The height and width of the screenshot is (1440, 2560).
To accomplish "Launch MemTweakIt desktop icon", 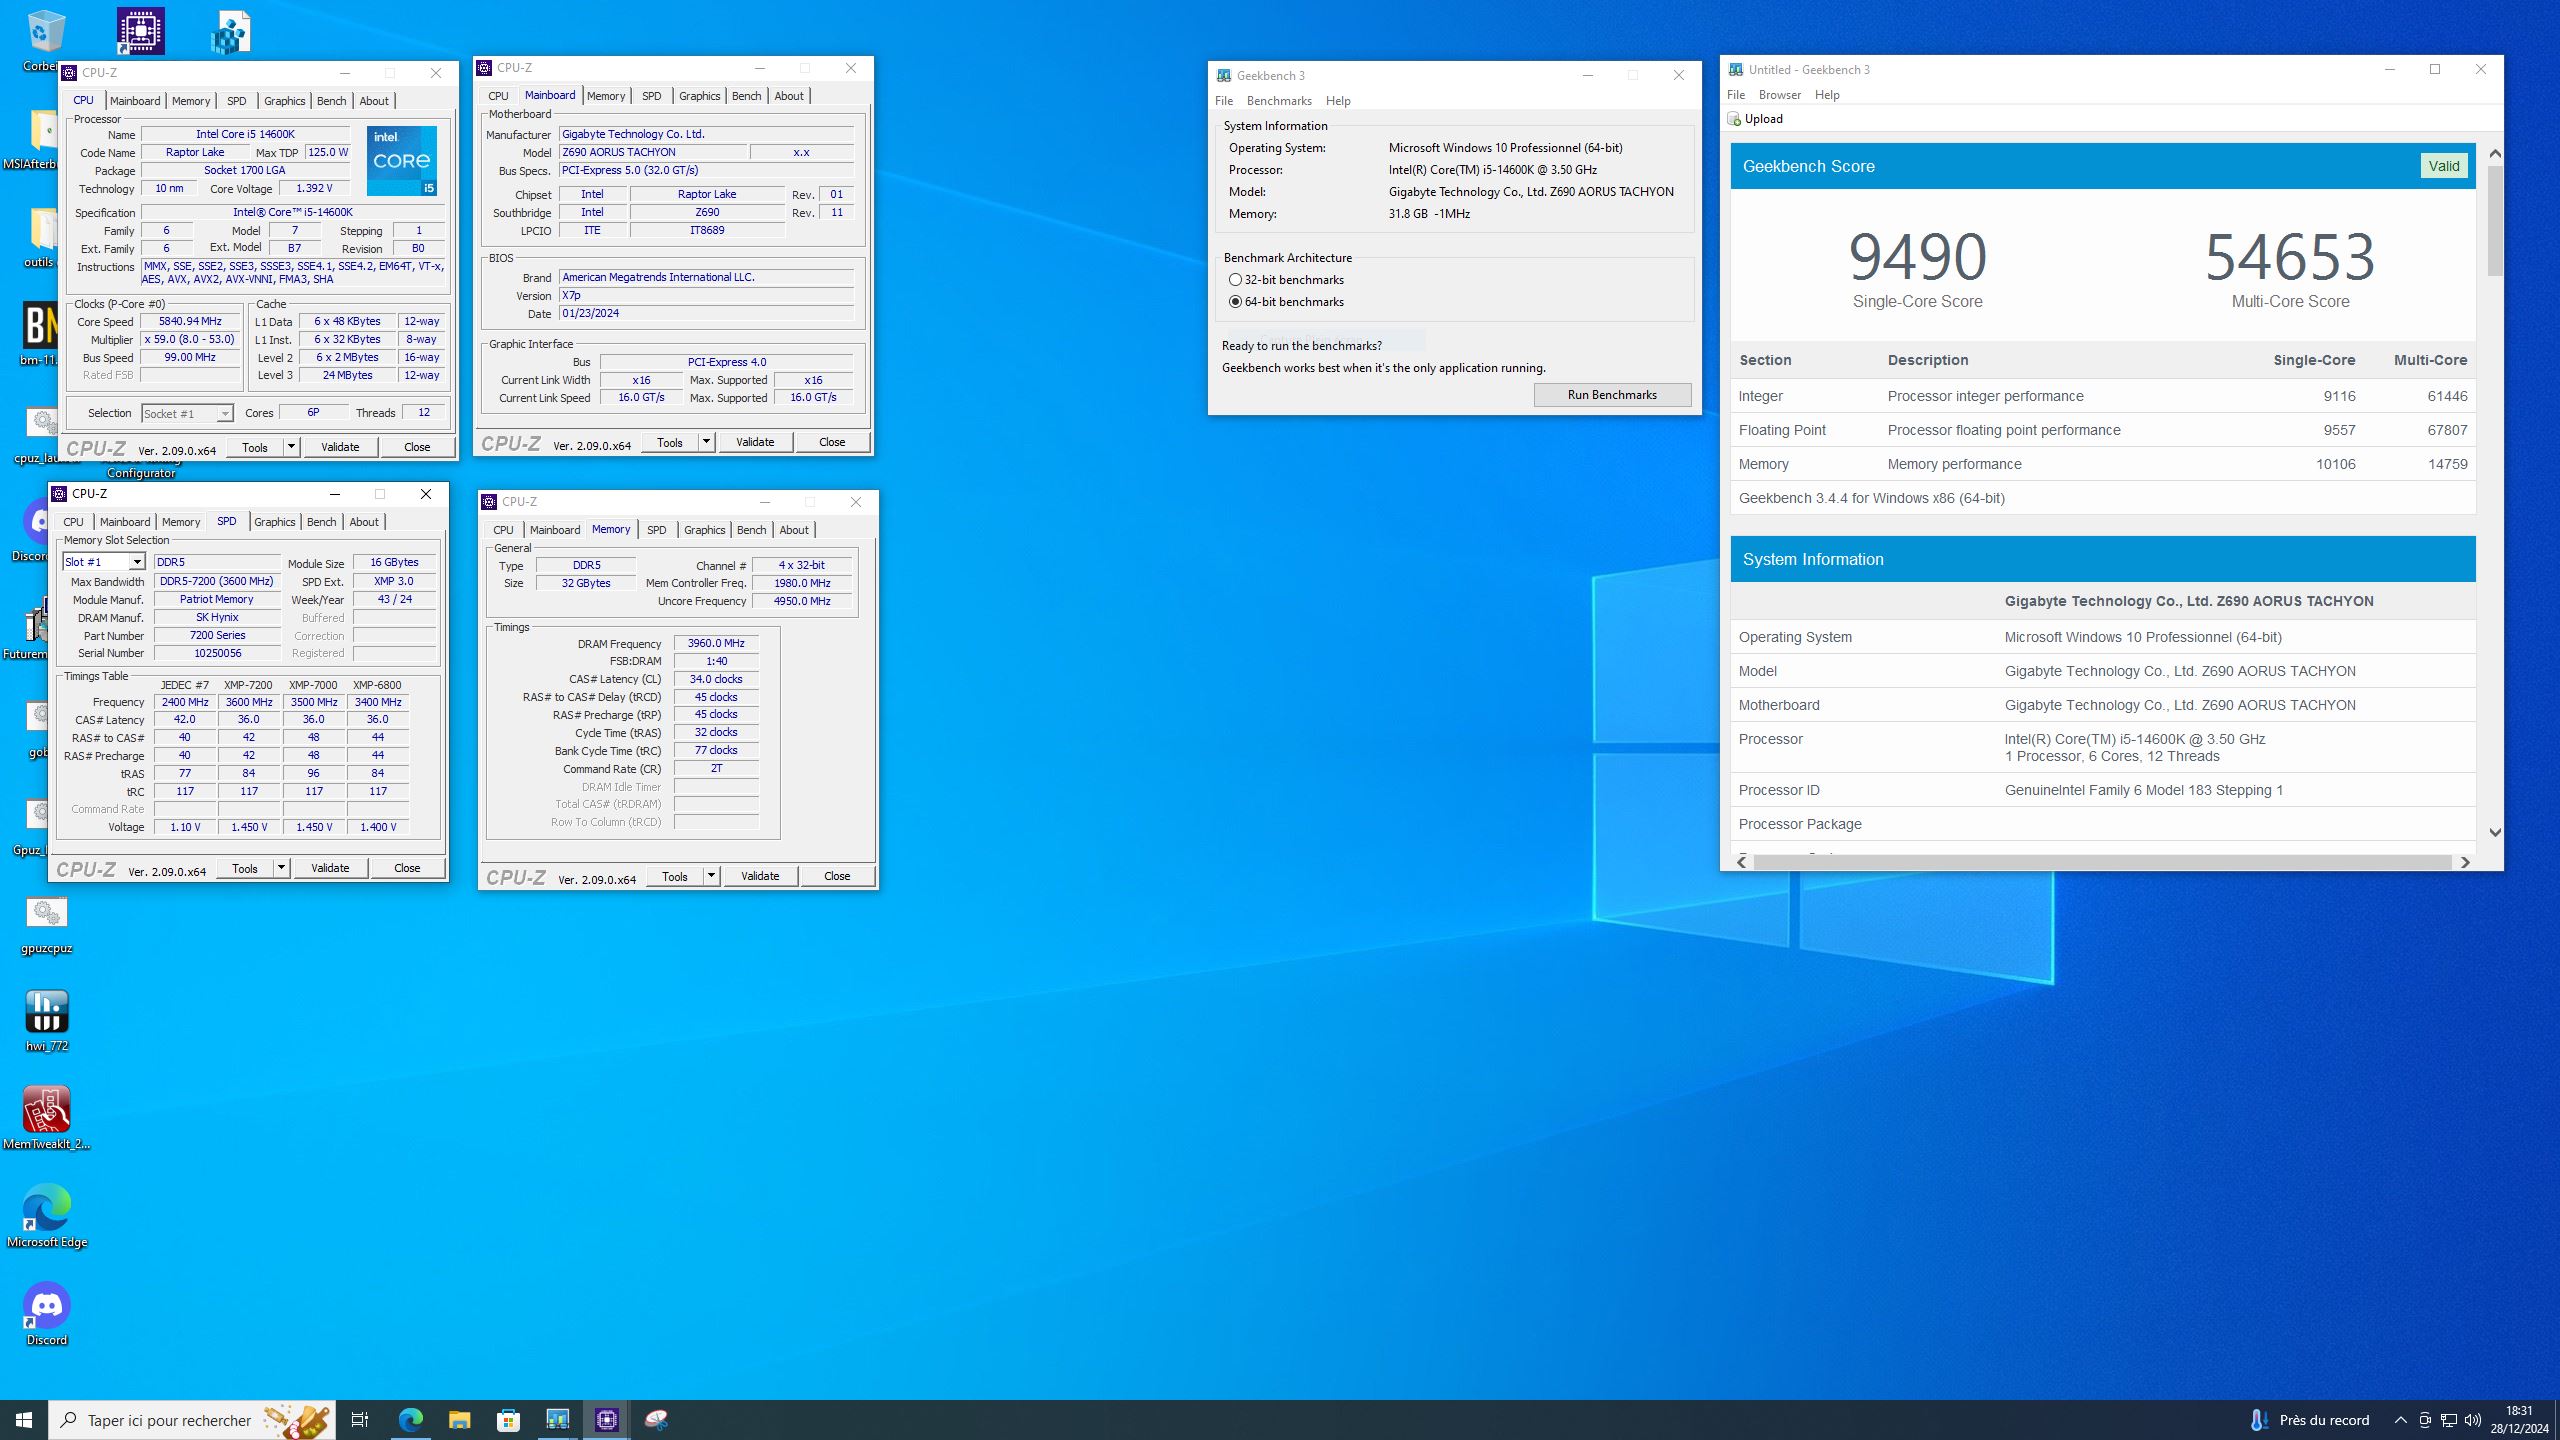I will coord(46,1110).
